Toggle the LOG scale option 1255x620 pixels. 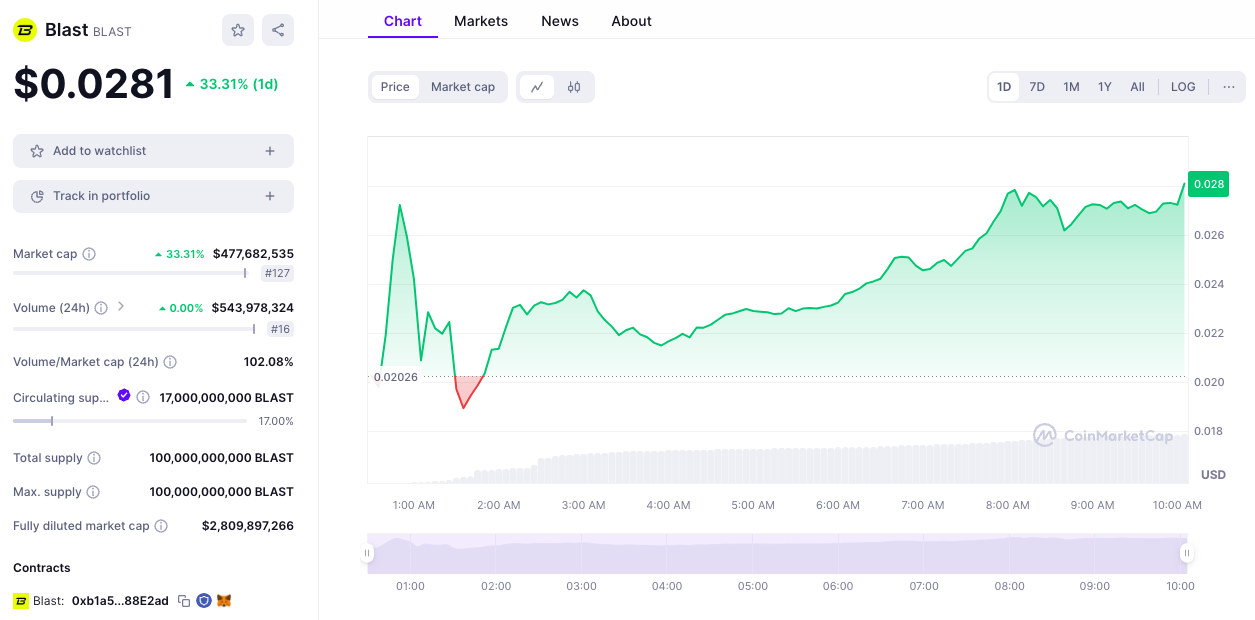(1183, 87)
